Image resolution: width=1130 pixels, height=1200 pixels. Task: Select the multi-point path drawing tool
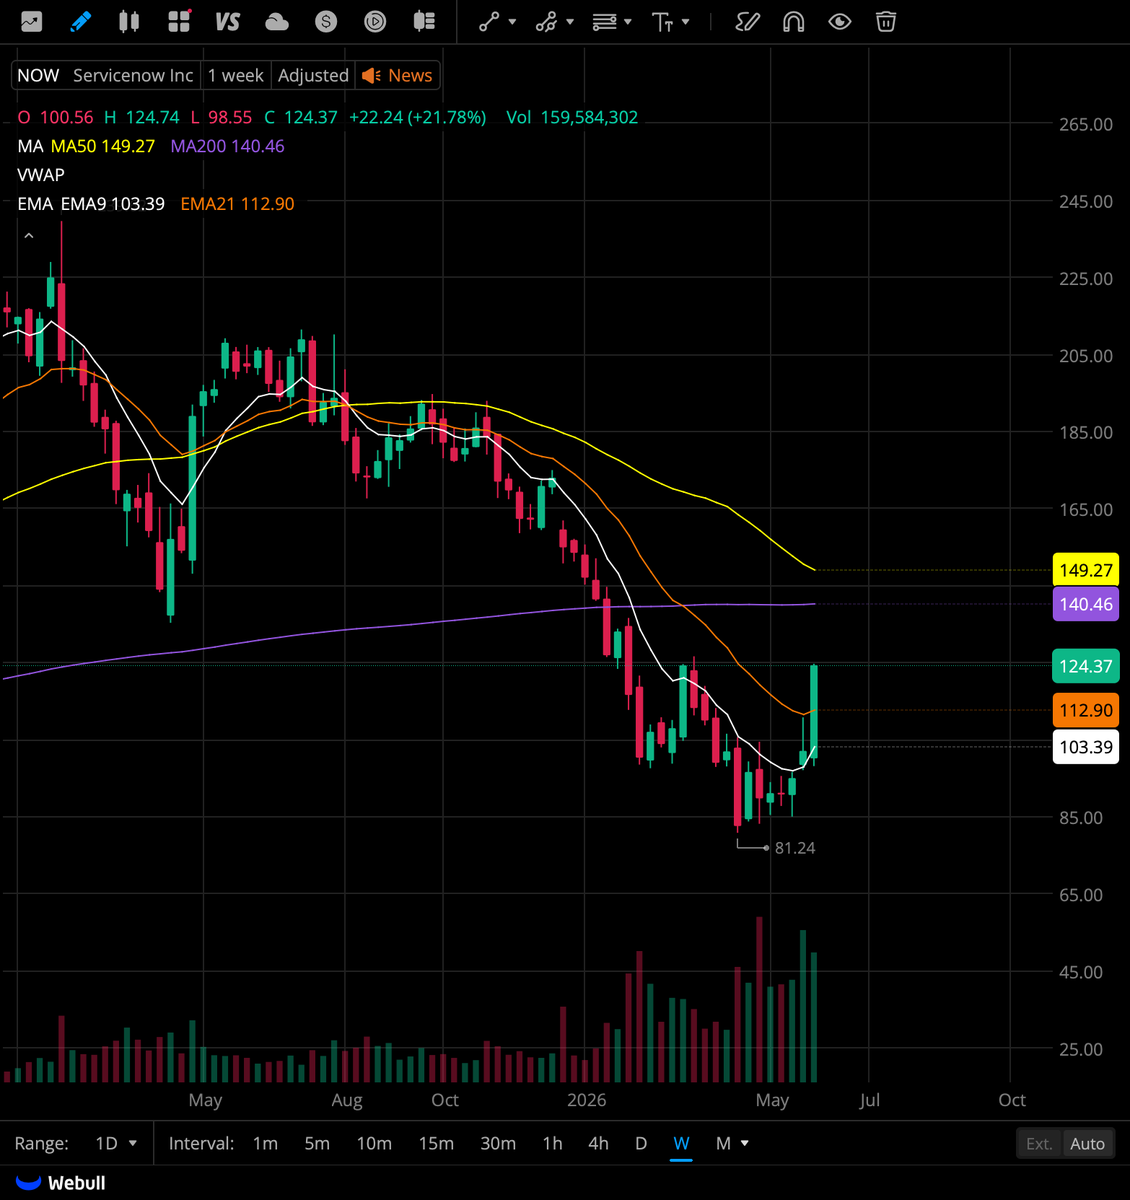click(546, 21)
